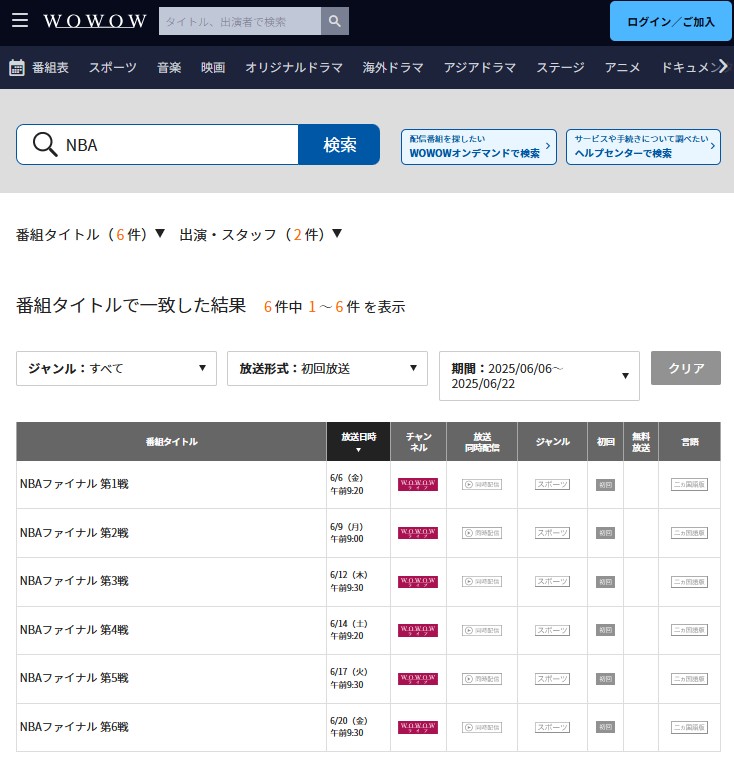
Task: Click スポーツ genre tag for 第3戦 row
Action: [552, 582]
